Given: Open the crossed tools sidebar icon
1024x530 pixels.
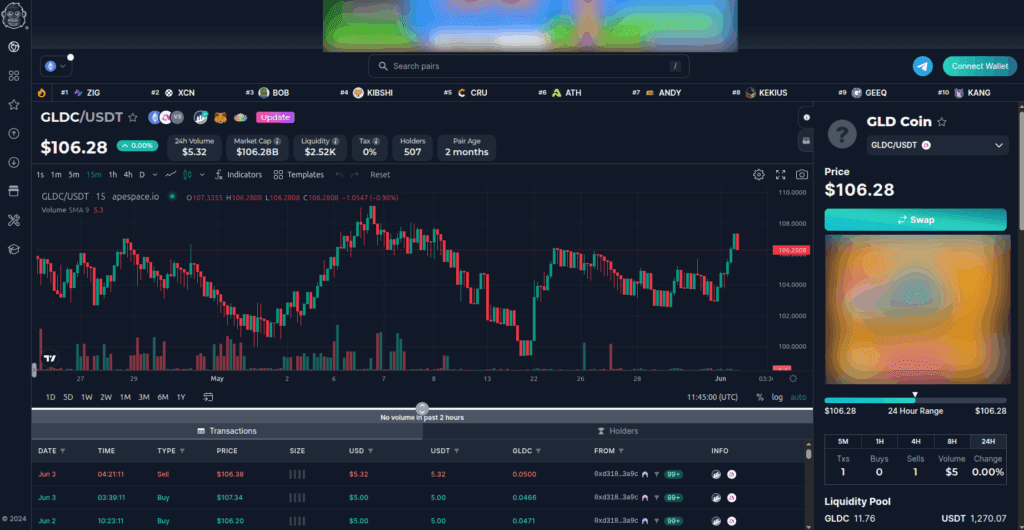Looking at the screenshot, I should pyautogui.click(x=14, y=220).
